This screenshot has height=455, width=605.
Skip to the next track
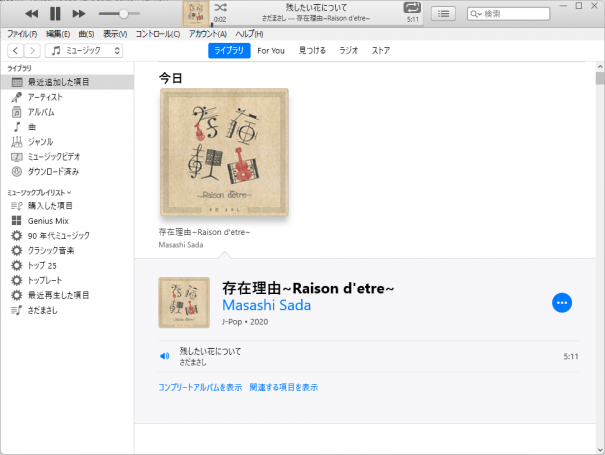79,14
